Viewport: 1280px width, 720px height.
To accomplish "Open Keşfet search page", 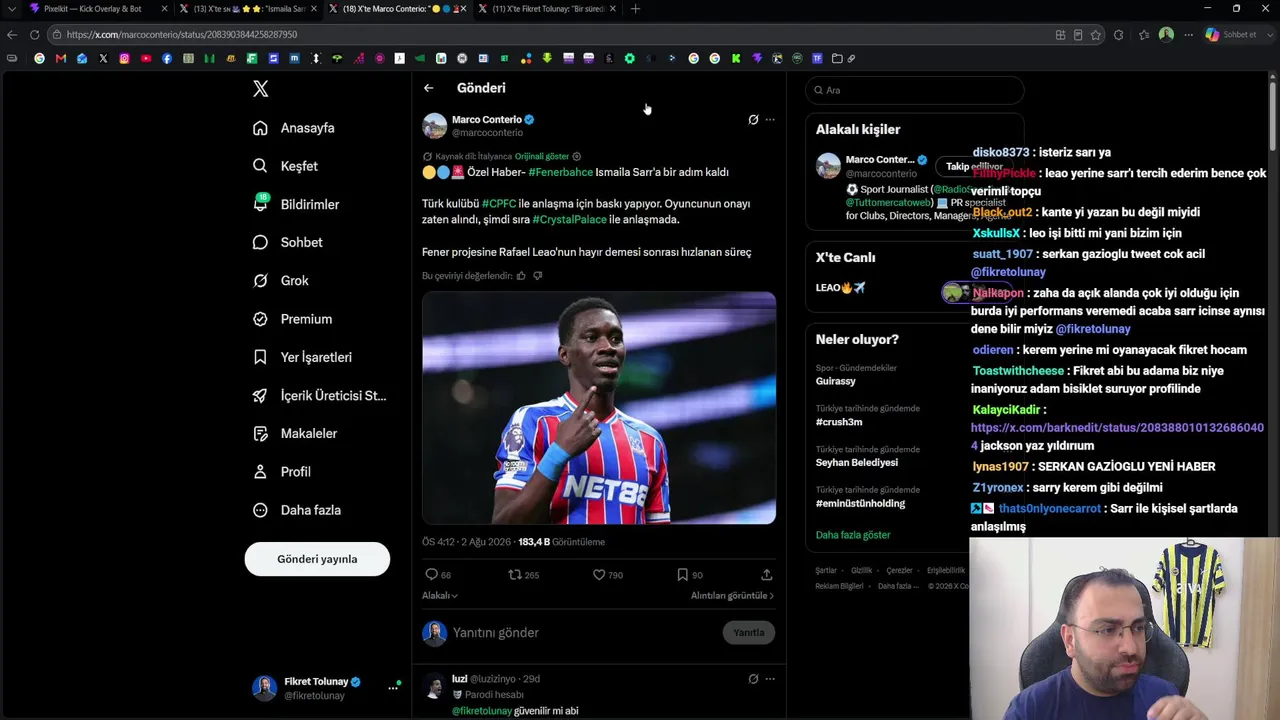I will (286, 166).
